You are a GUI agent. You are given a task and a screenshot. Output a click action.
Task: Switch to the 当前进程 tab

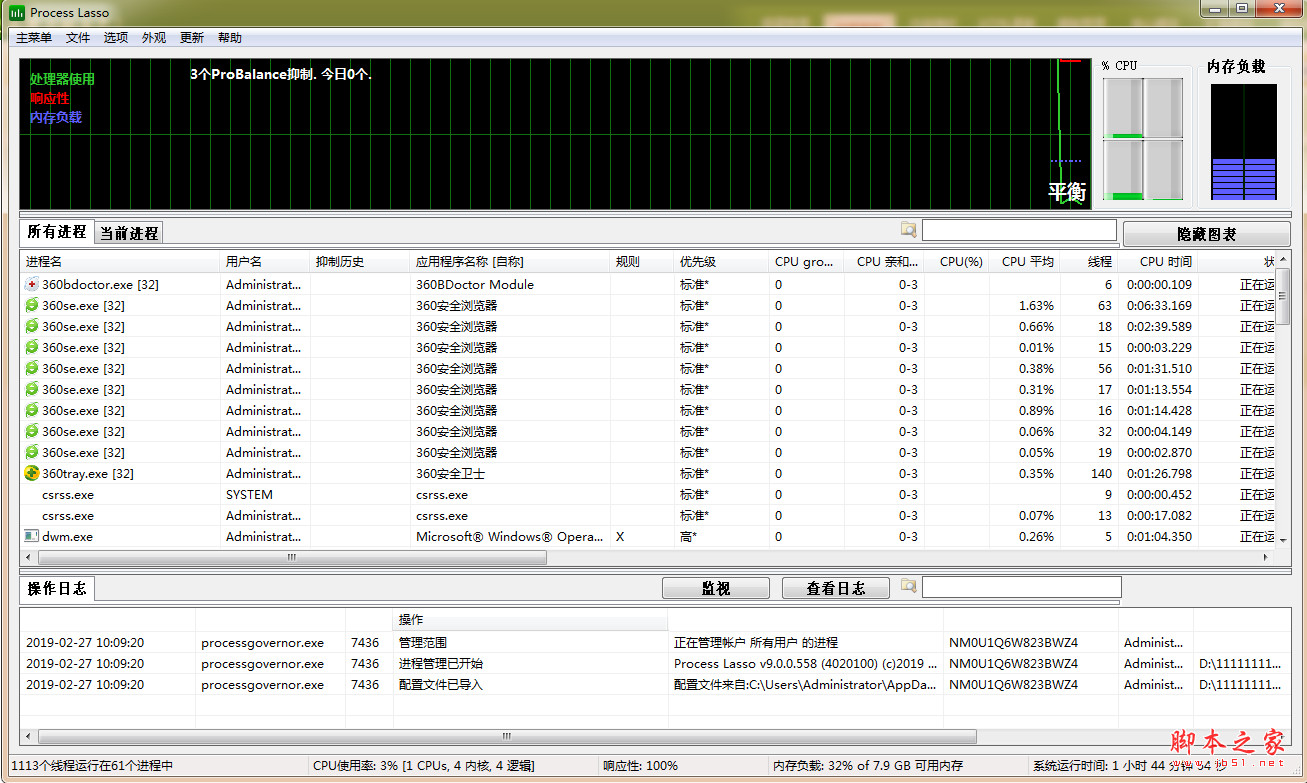[x=129, y=233]
